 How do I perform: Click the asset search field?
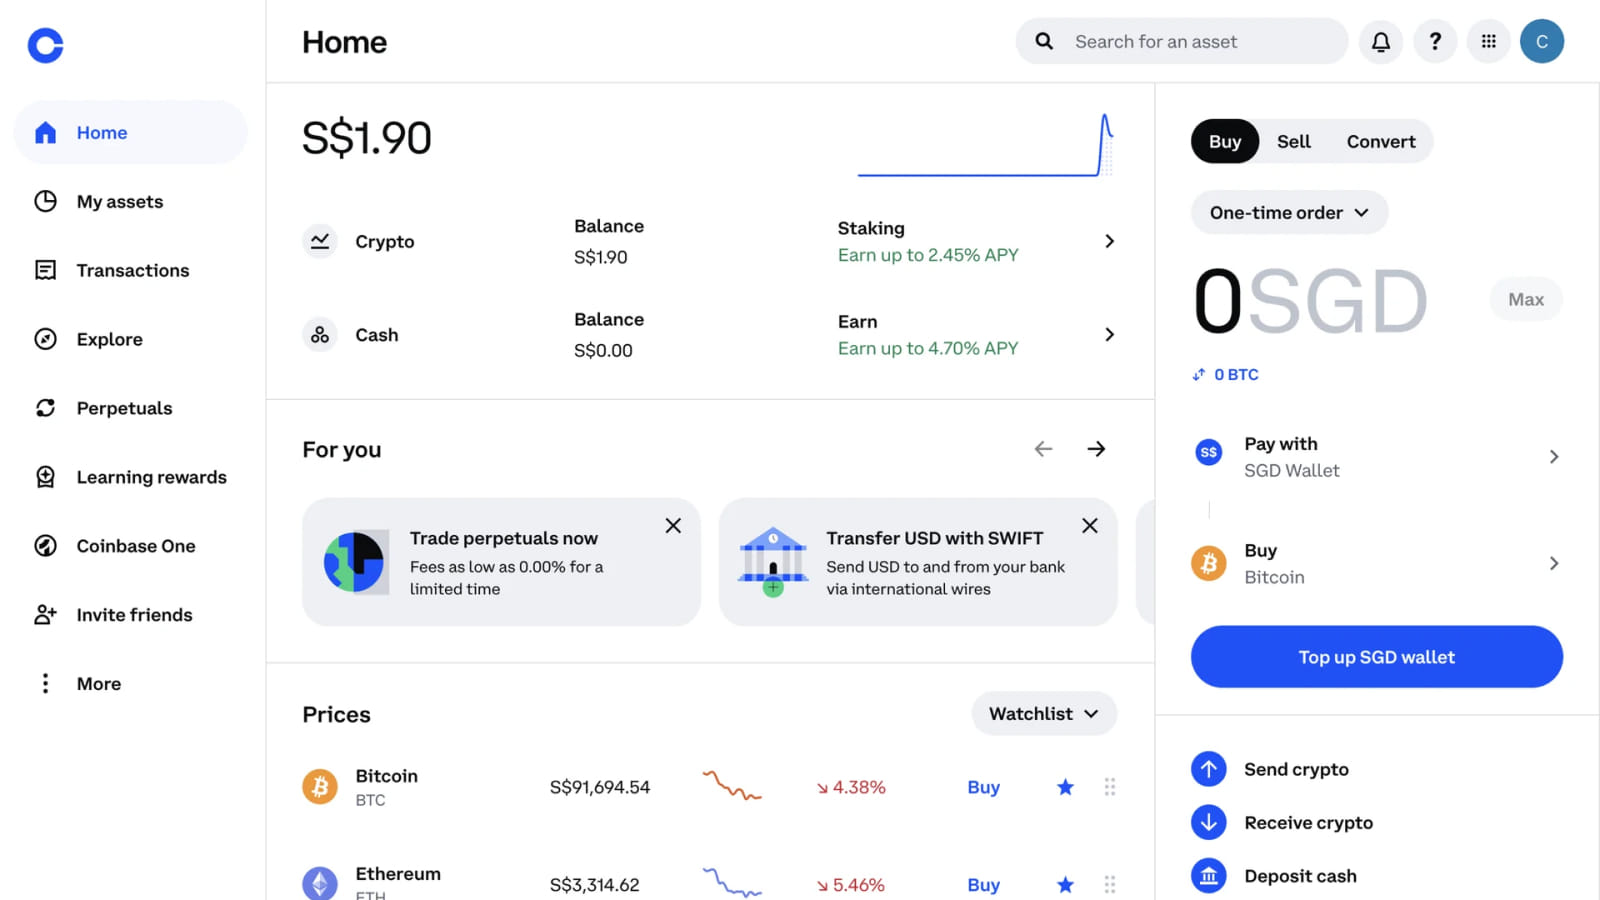[1180, 41]
